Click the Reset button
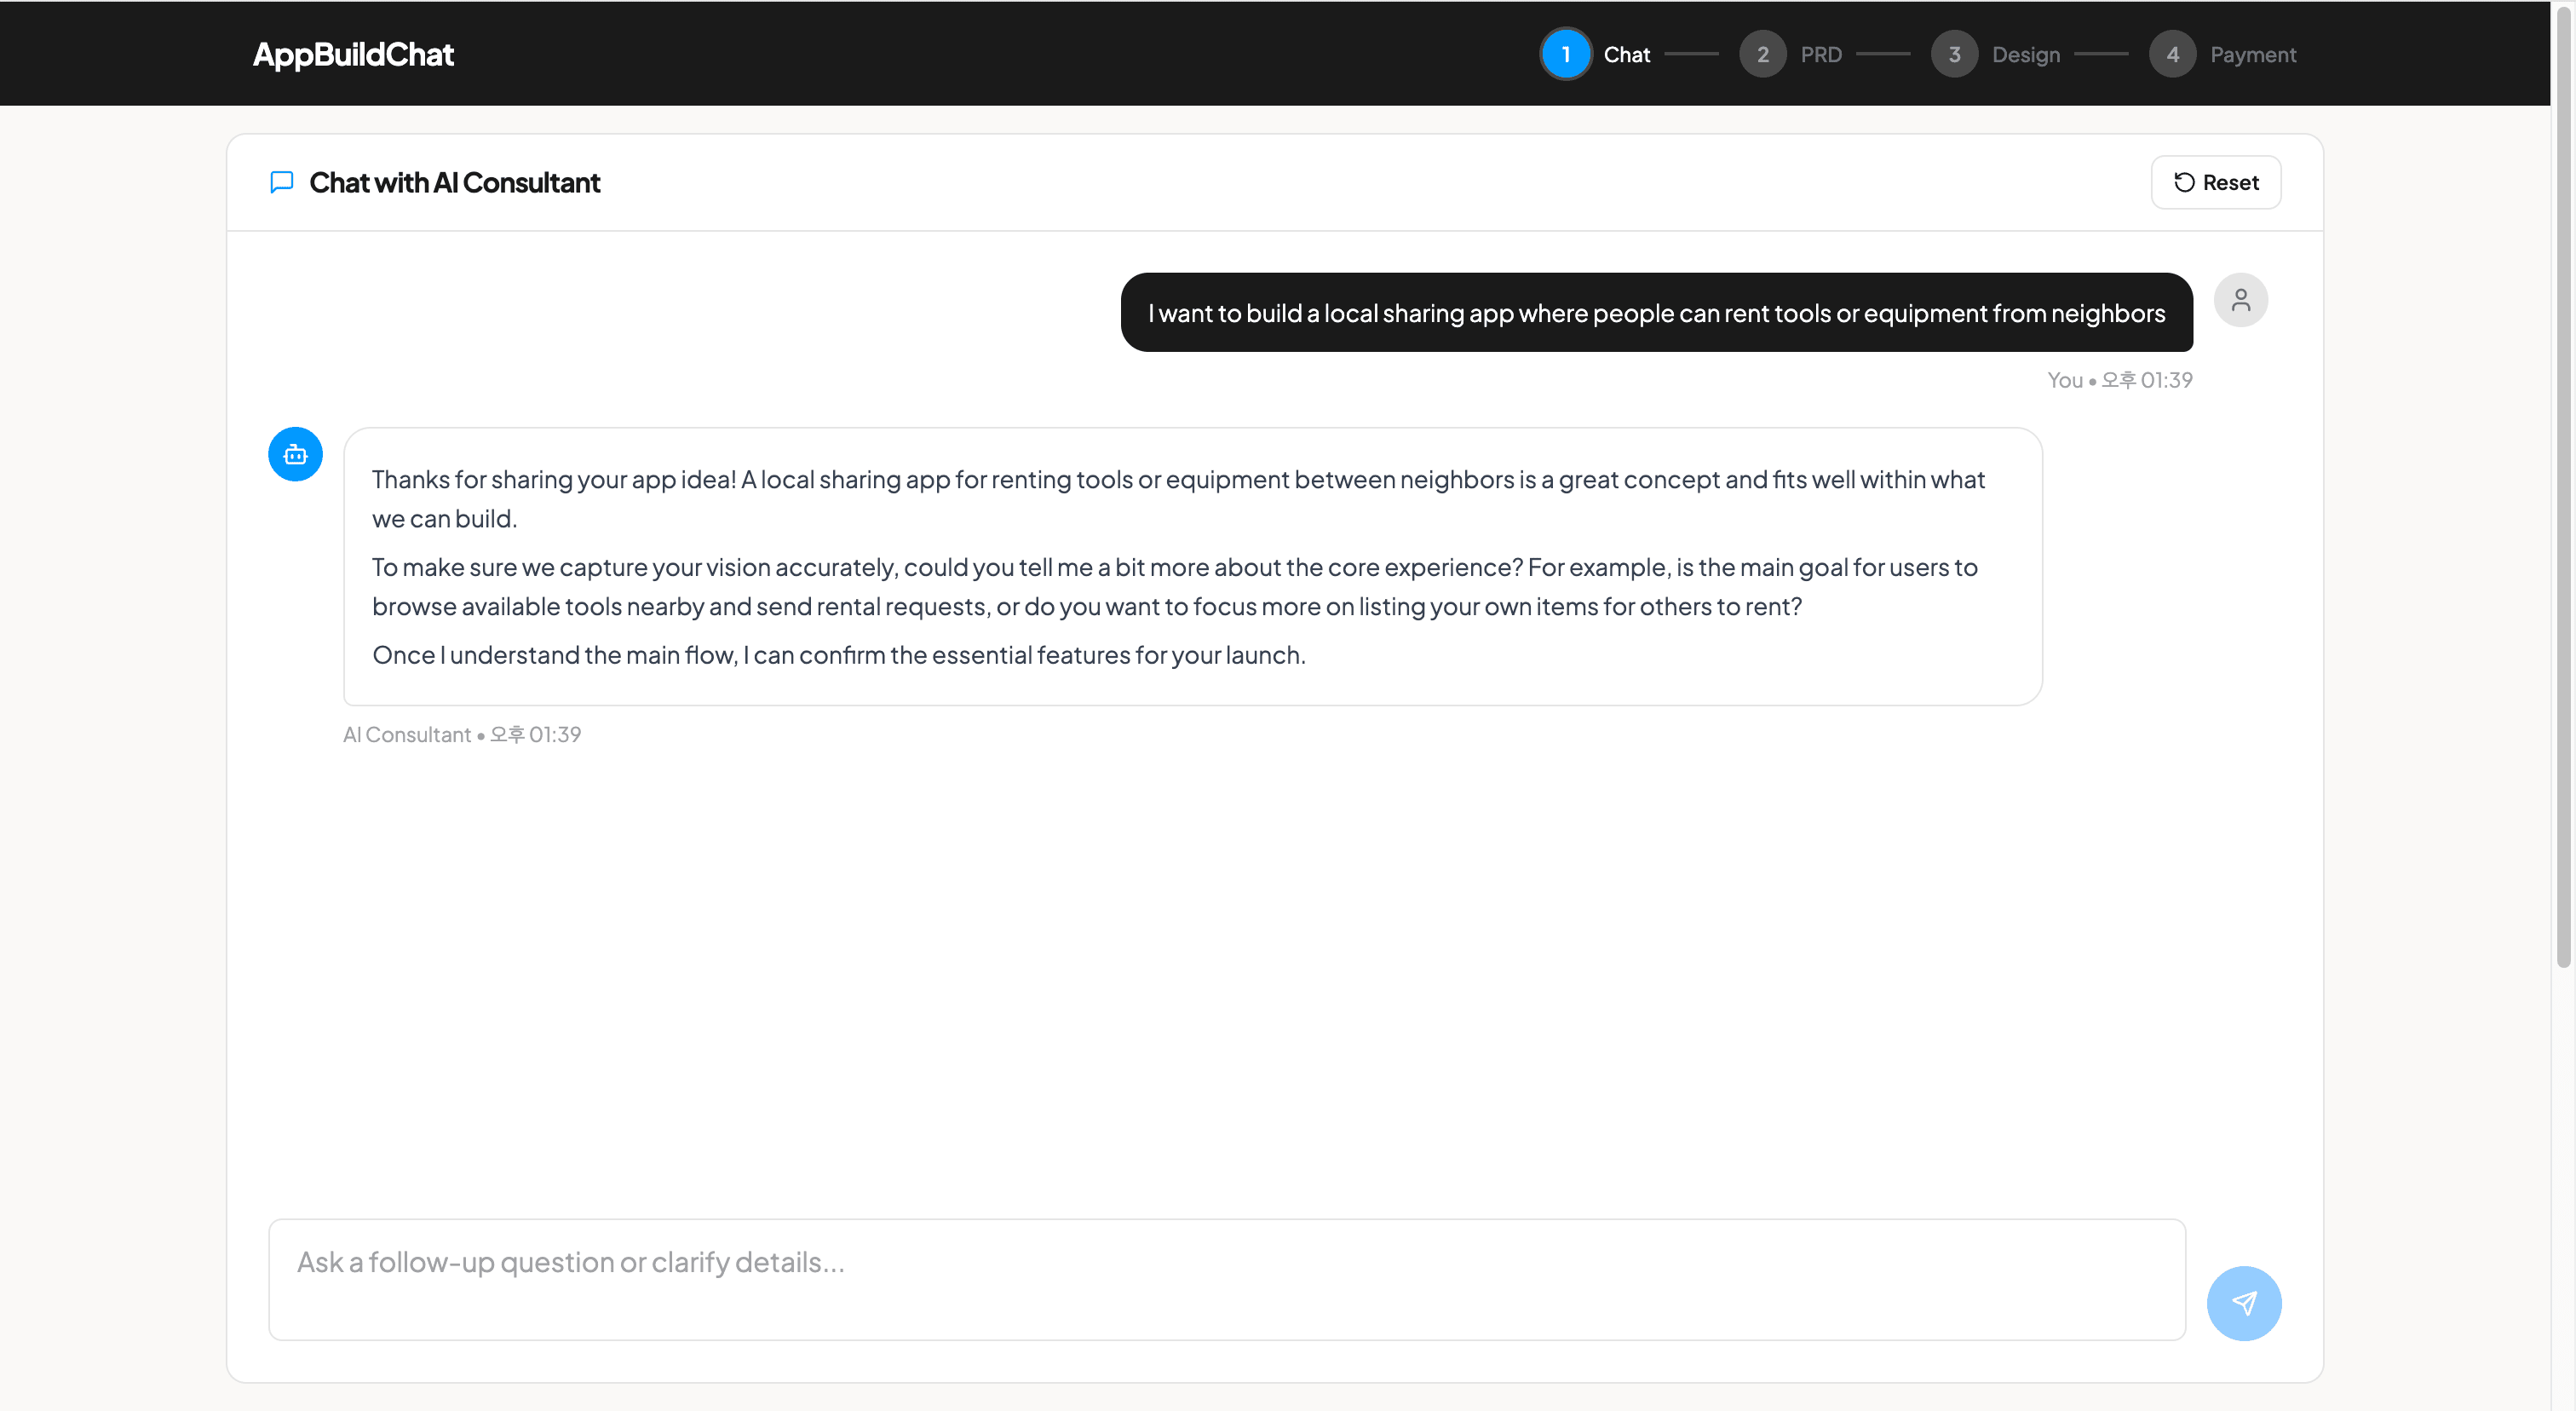Image resolution: width=2576 pixels, height=1411 pixels. pyautogui.click(x=2216, y=182)
